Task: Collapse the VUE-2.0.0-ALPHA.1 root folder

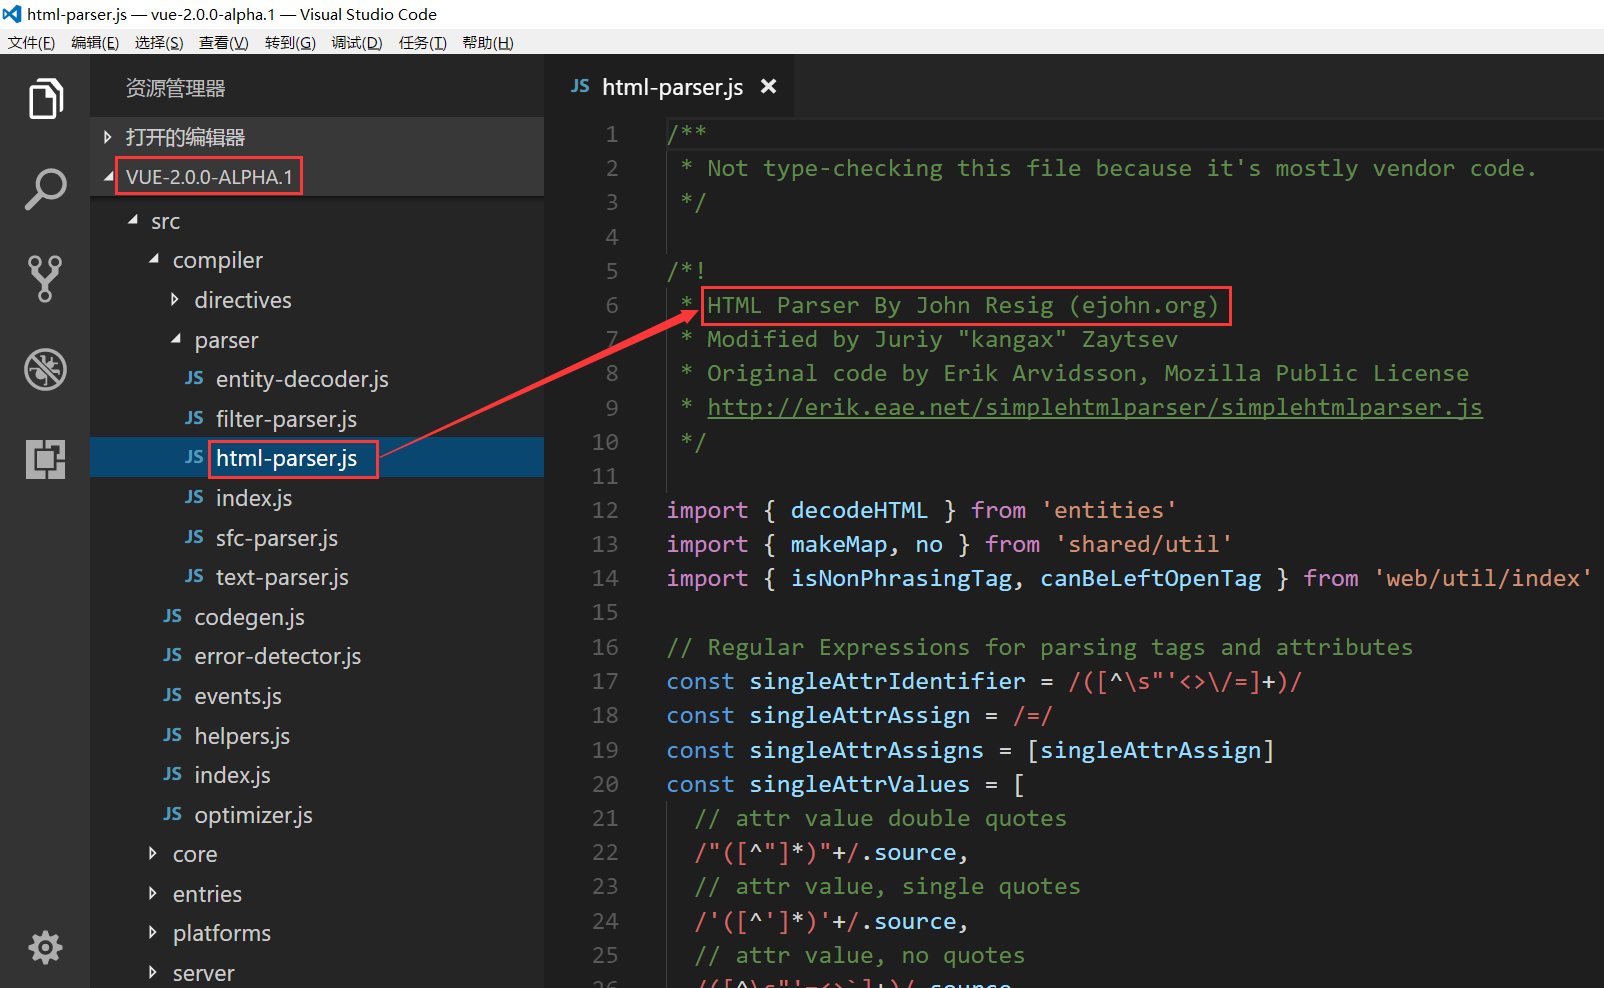Action: pyautogui.click(x=108, y=176)
